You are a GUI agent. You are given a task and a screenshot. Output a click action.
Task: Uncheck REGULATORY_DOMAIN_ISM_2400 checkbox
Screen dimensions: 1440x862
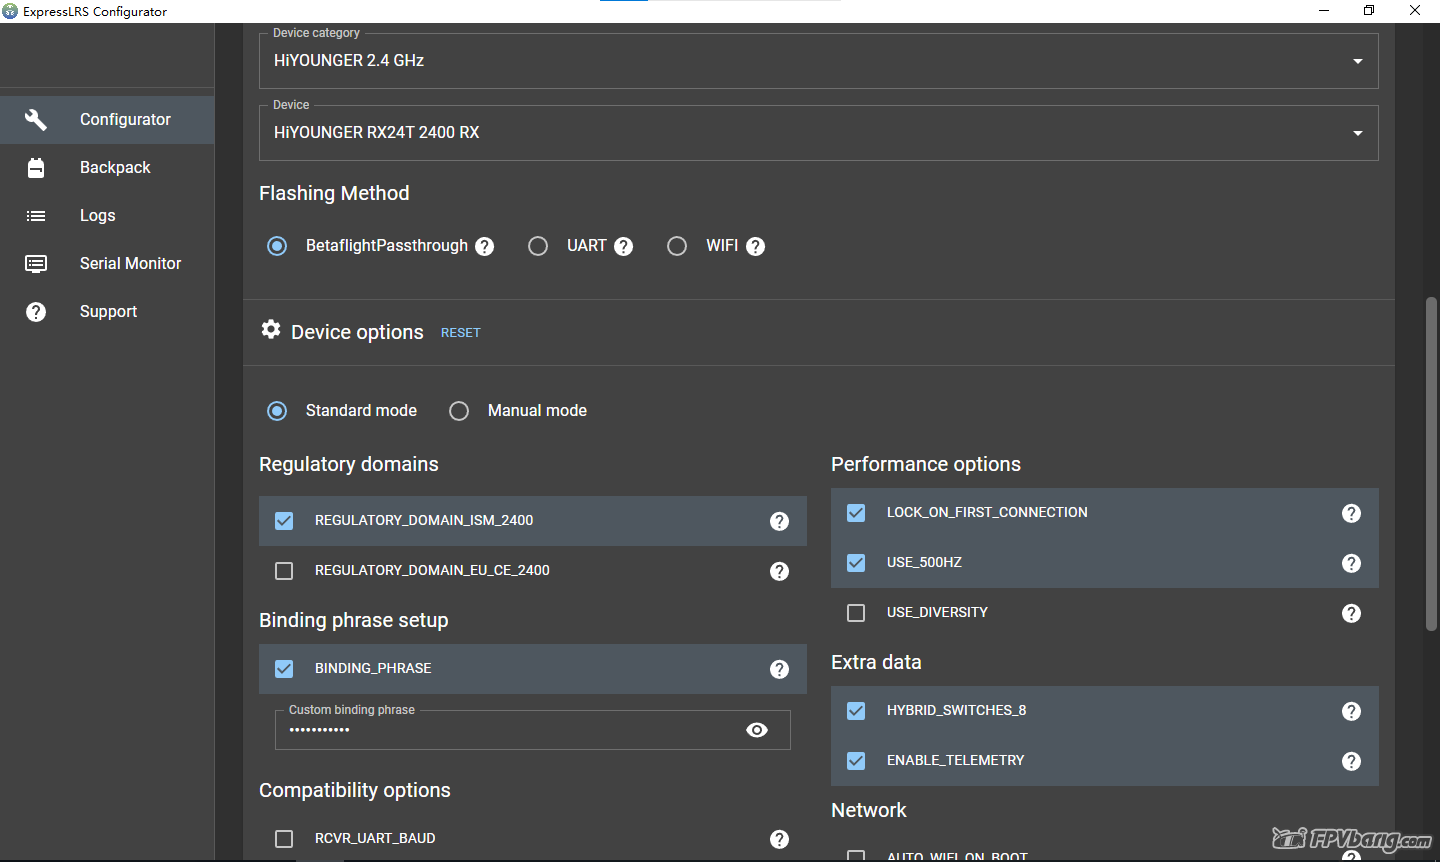point(284,521)
